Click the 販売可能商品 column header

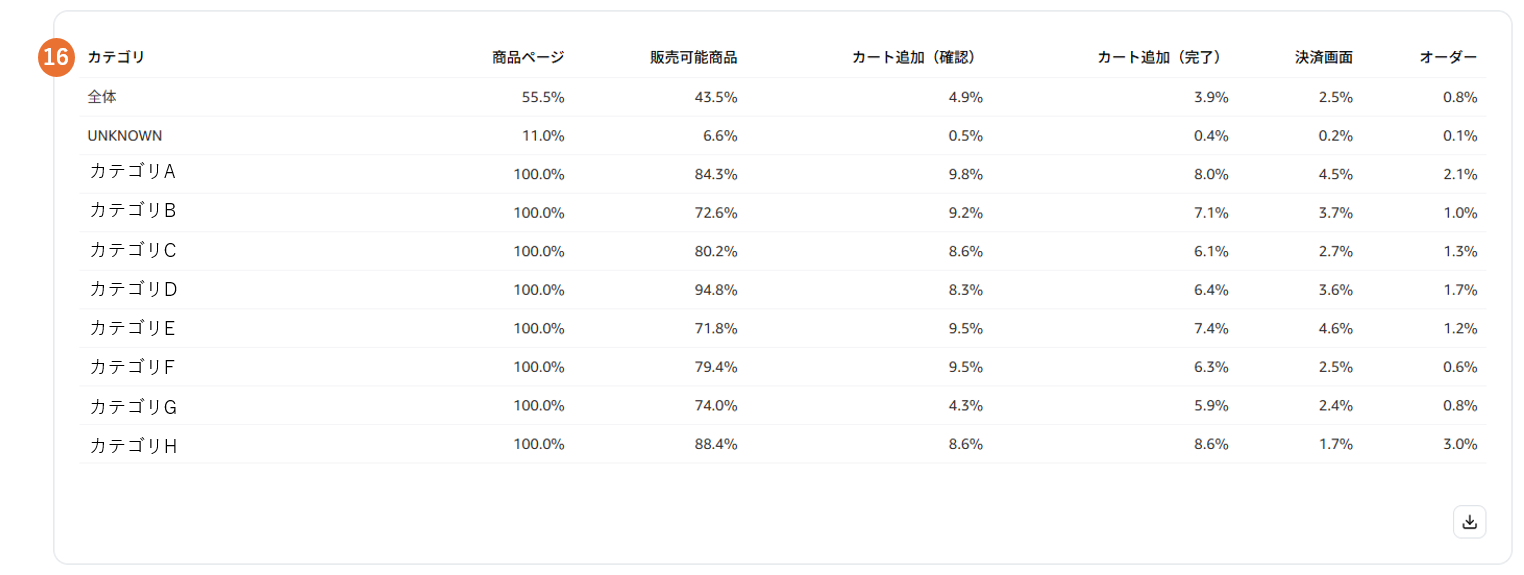693,58
